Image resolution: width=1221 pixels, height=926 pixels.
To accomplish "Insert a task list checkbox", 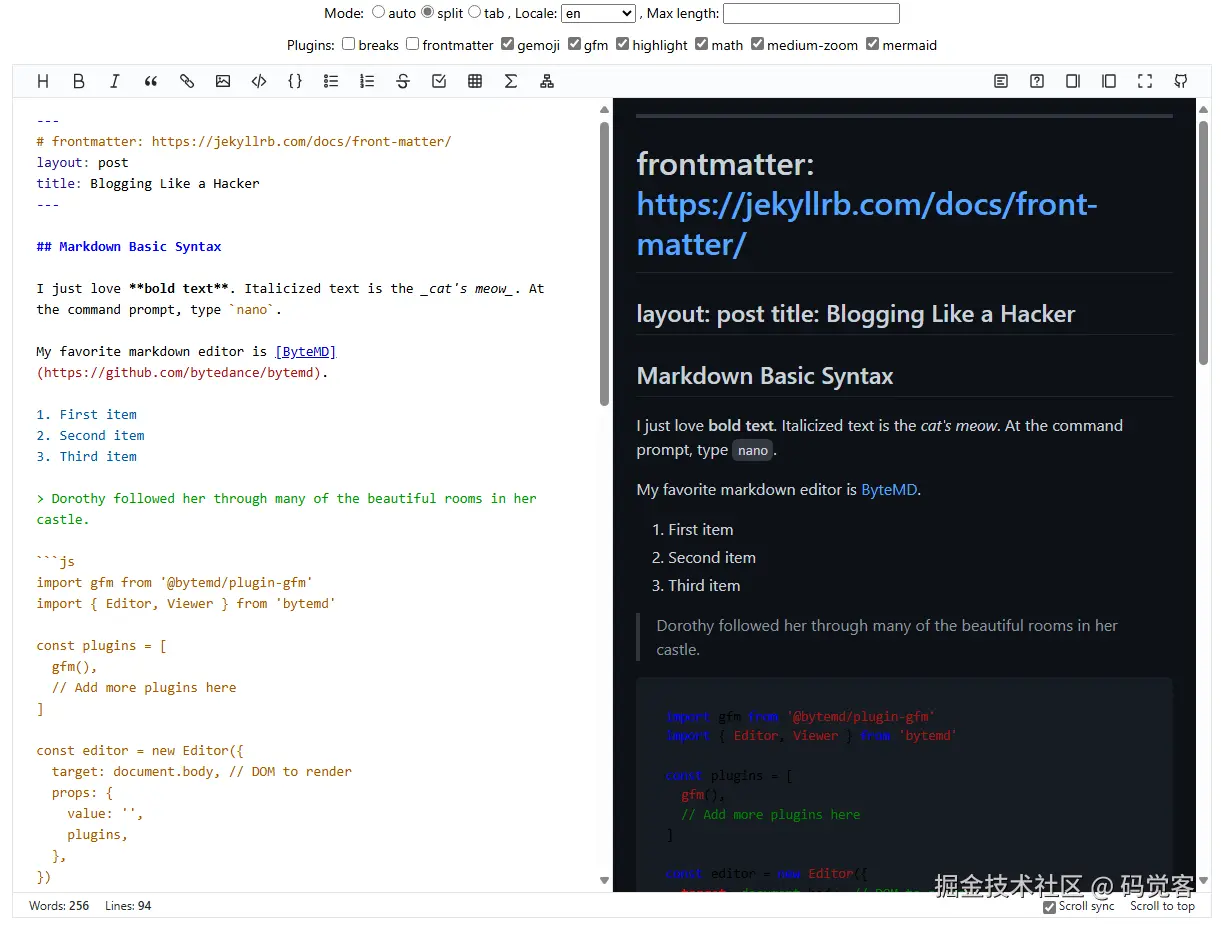I will tap(439, 81).
